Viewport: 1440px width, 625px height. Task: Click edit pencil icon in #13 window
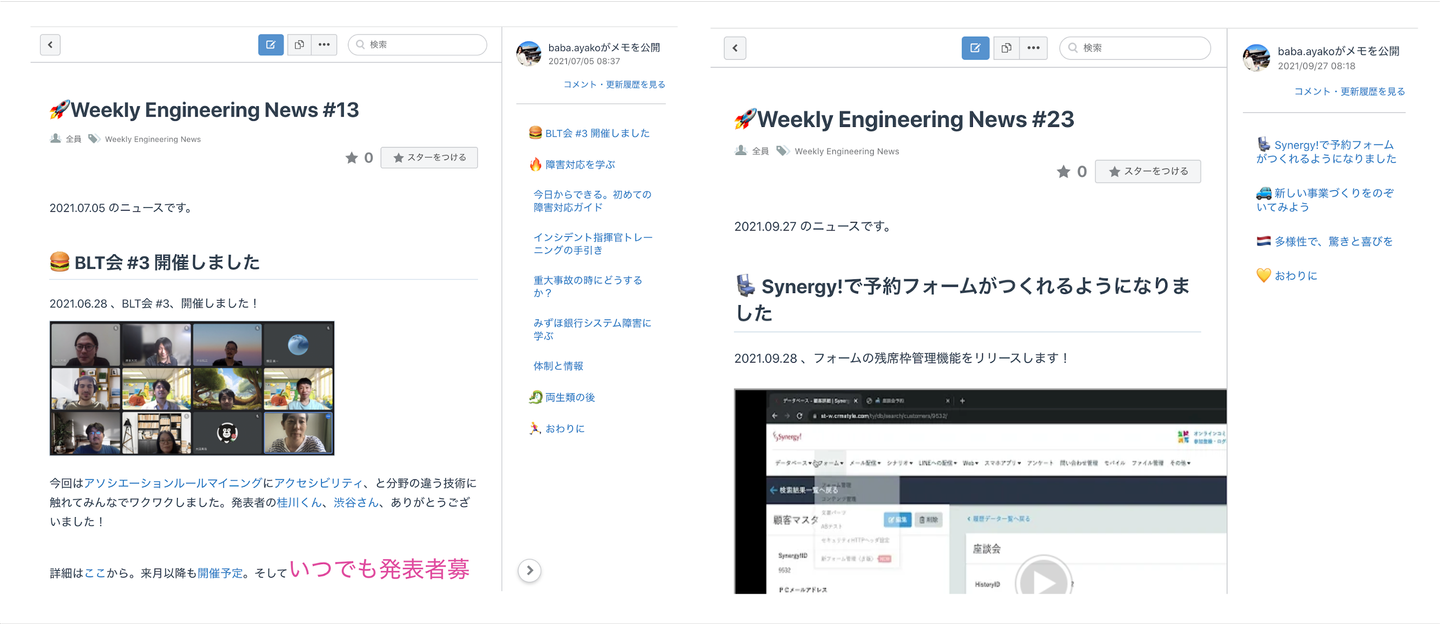click(x=271, y=45)
